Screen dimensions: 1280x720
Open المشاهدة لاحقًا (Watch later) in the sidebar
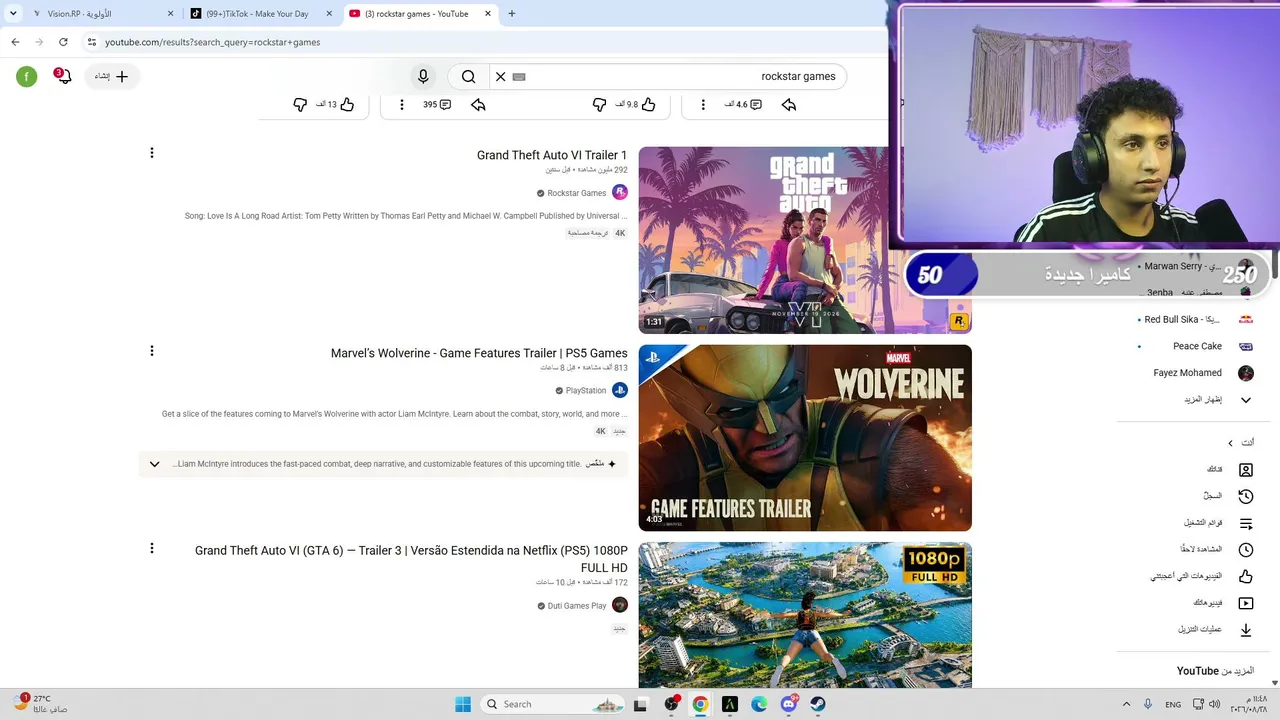1216,549
